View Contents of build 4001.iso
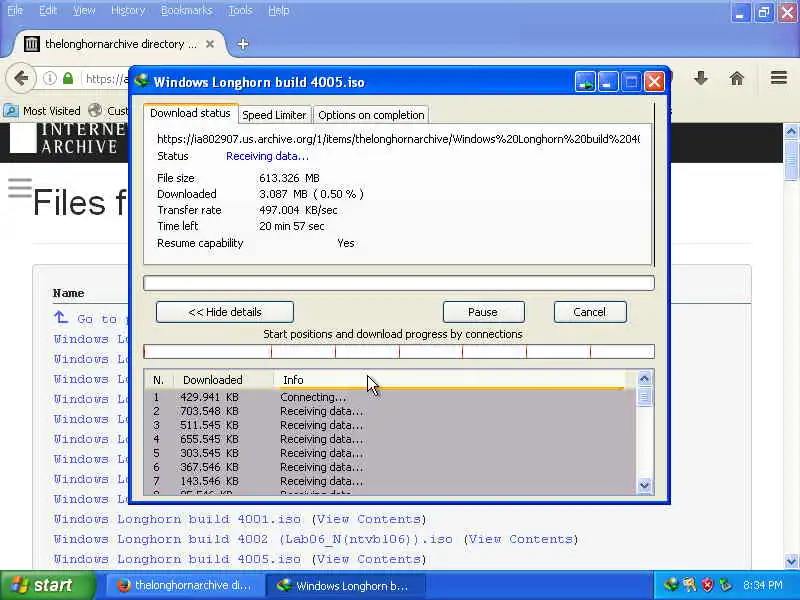The height and width of the screenshot is (600, 800). point(368,519)
